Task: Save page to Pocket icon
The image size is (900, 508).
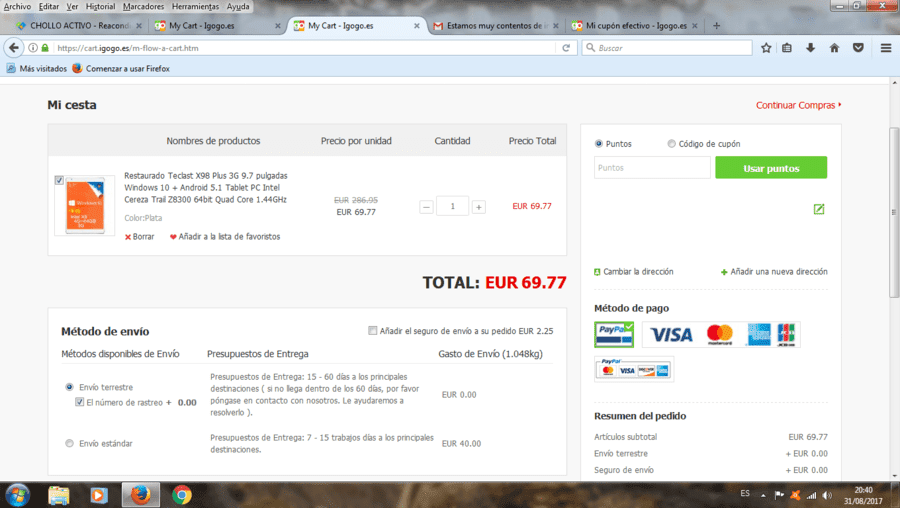Action: 858,48
